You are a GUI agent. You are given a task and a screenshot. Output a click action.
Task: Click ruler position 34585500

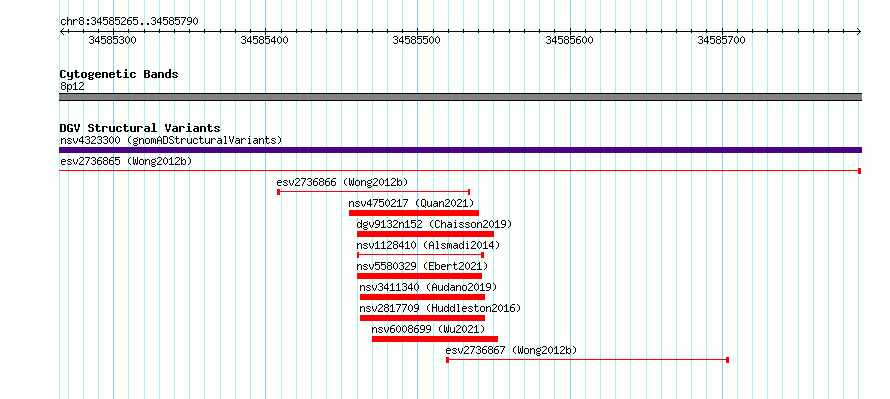coord(417,40)
